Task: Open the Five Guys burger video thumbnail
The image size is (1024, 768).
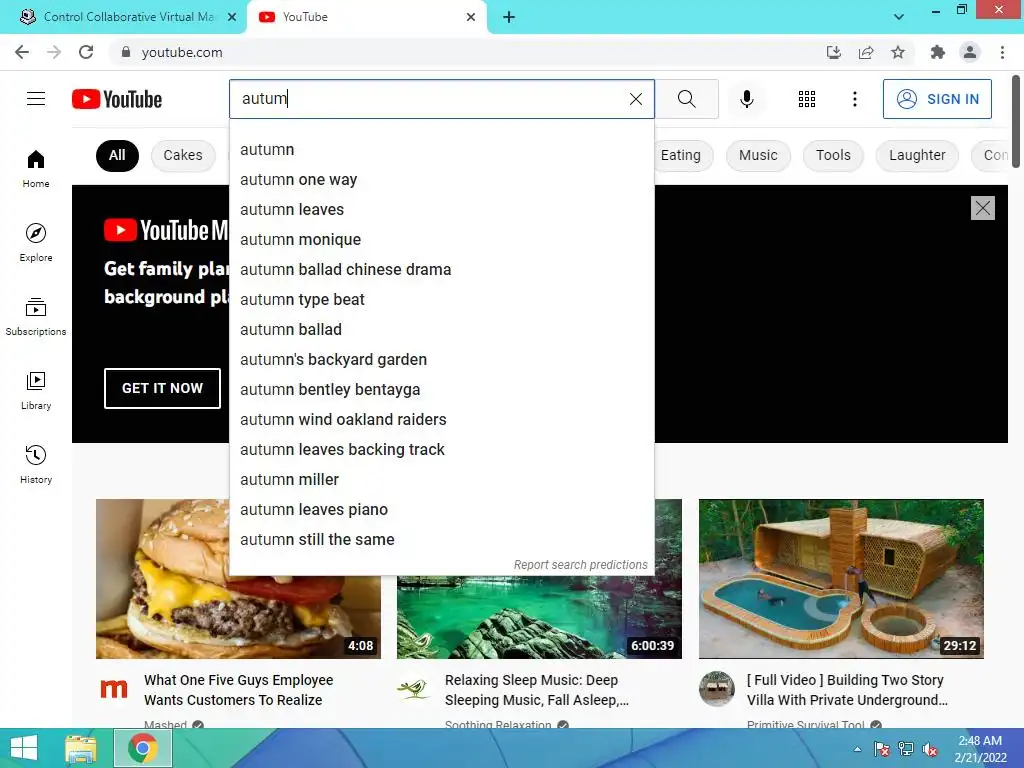Action: [238, 579]
